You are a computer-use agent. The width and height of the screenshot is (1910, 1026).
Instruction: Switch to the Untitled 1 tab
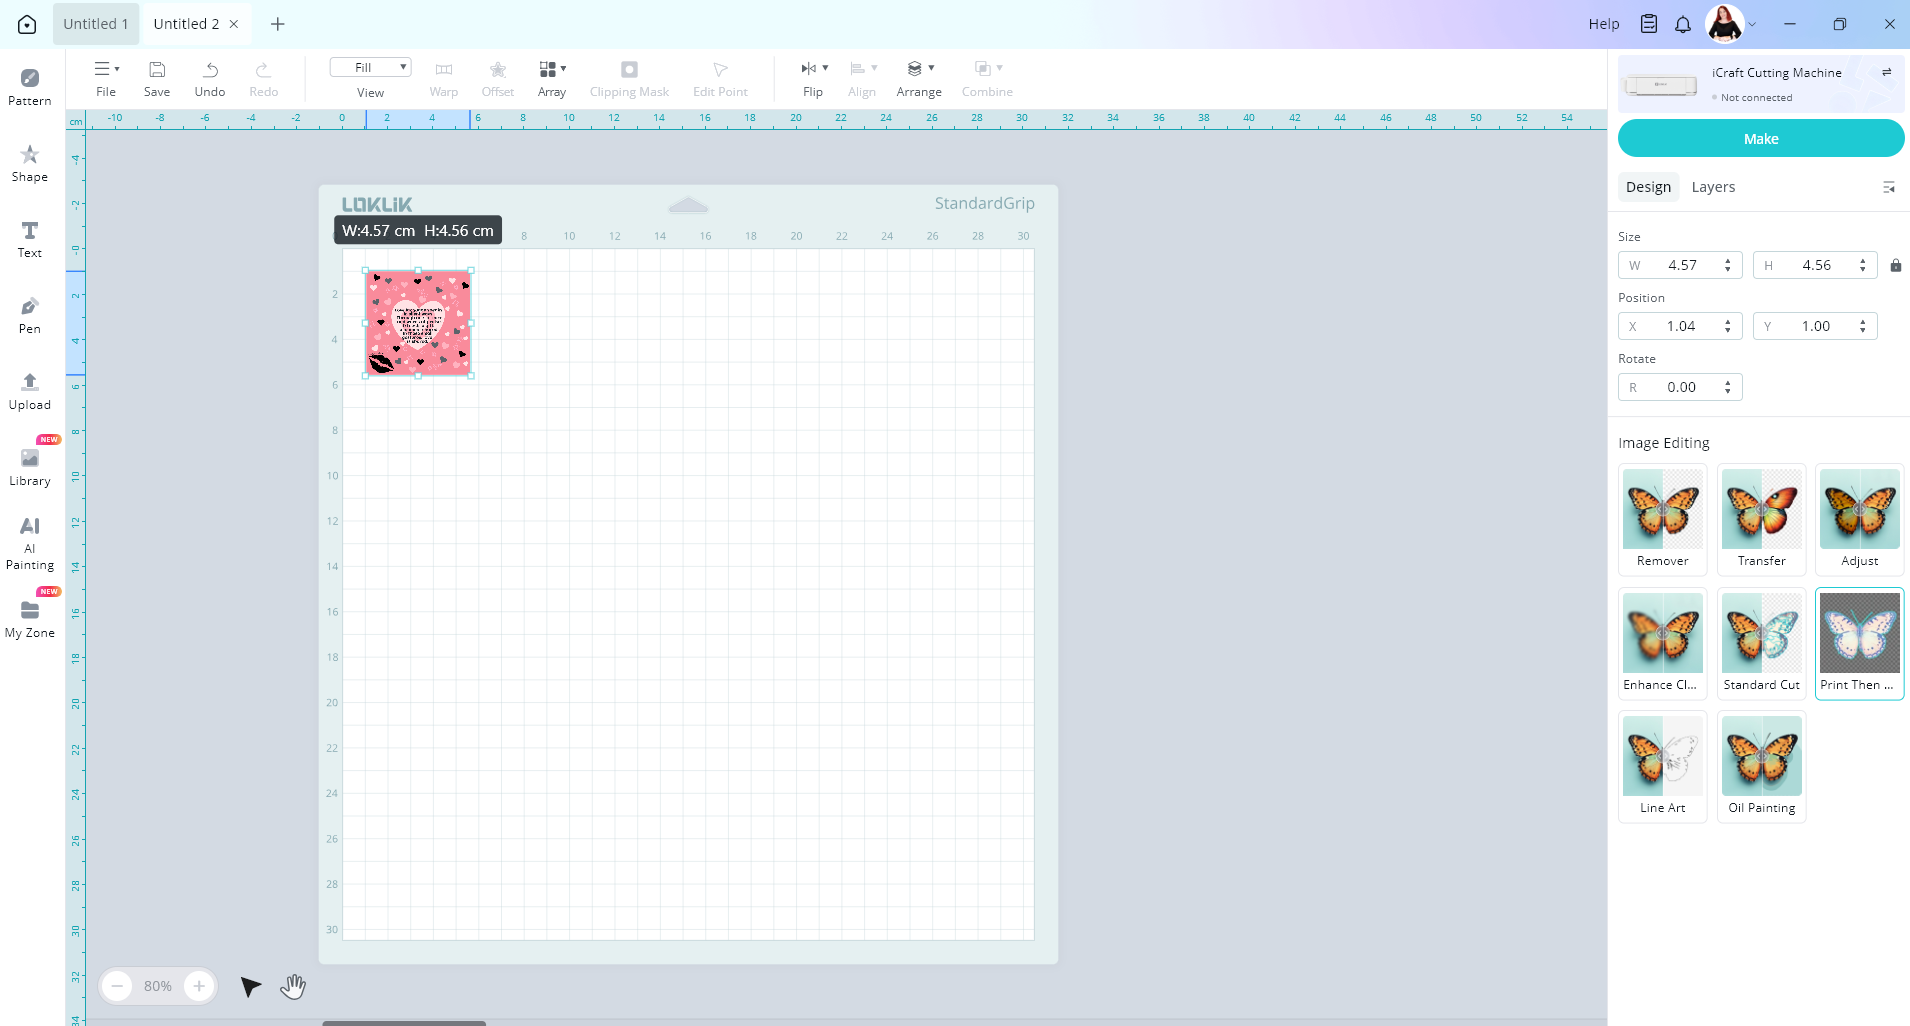click(x=96, y=24)
